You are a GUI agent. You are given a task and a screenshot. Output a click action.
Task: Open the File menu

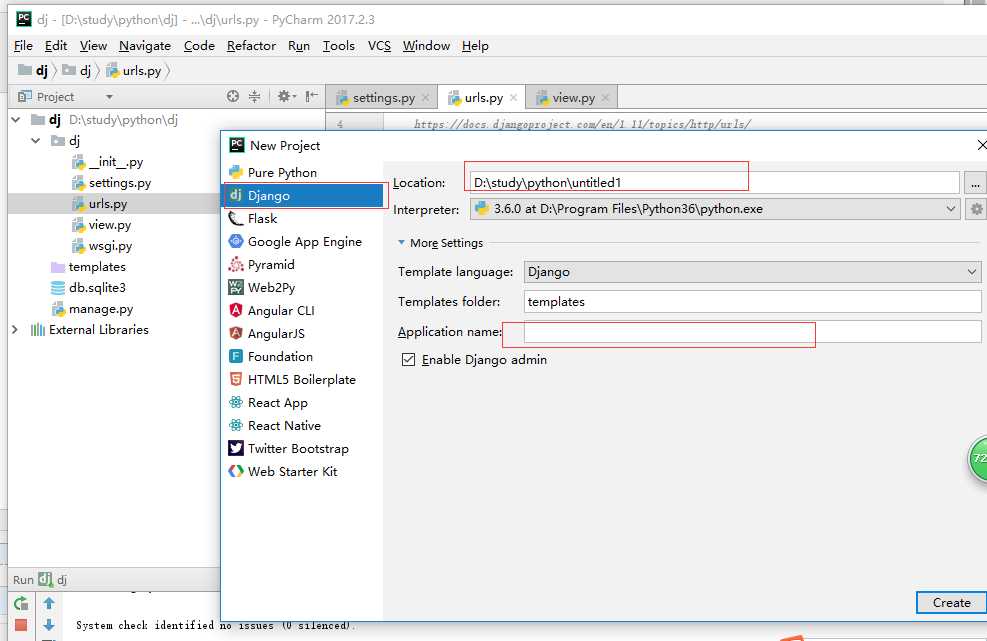(x=23, y=46)
